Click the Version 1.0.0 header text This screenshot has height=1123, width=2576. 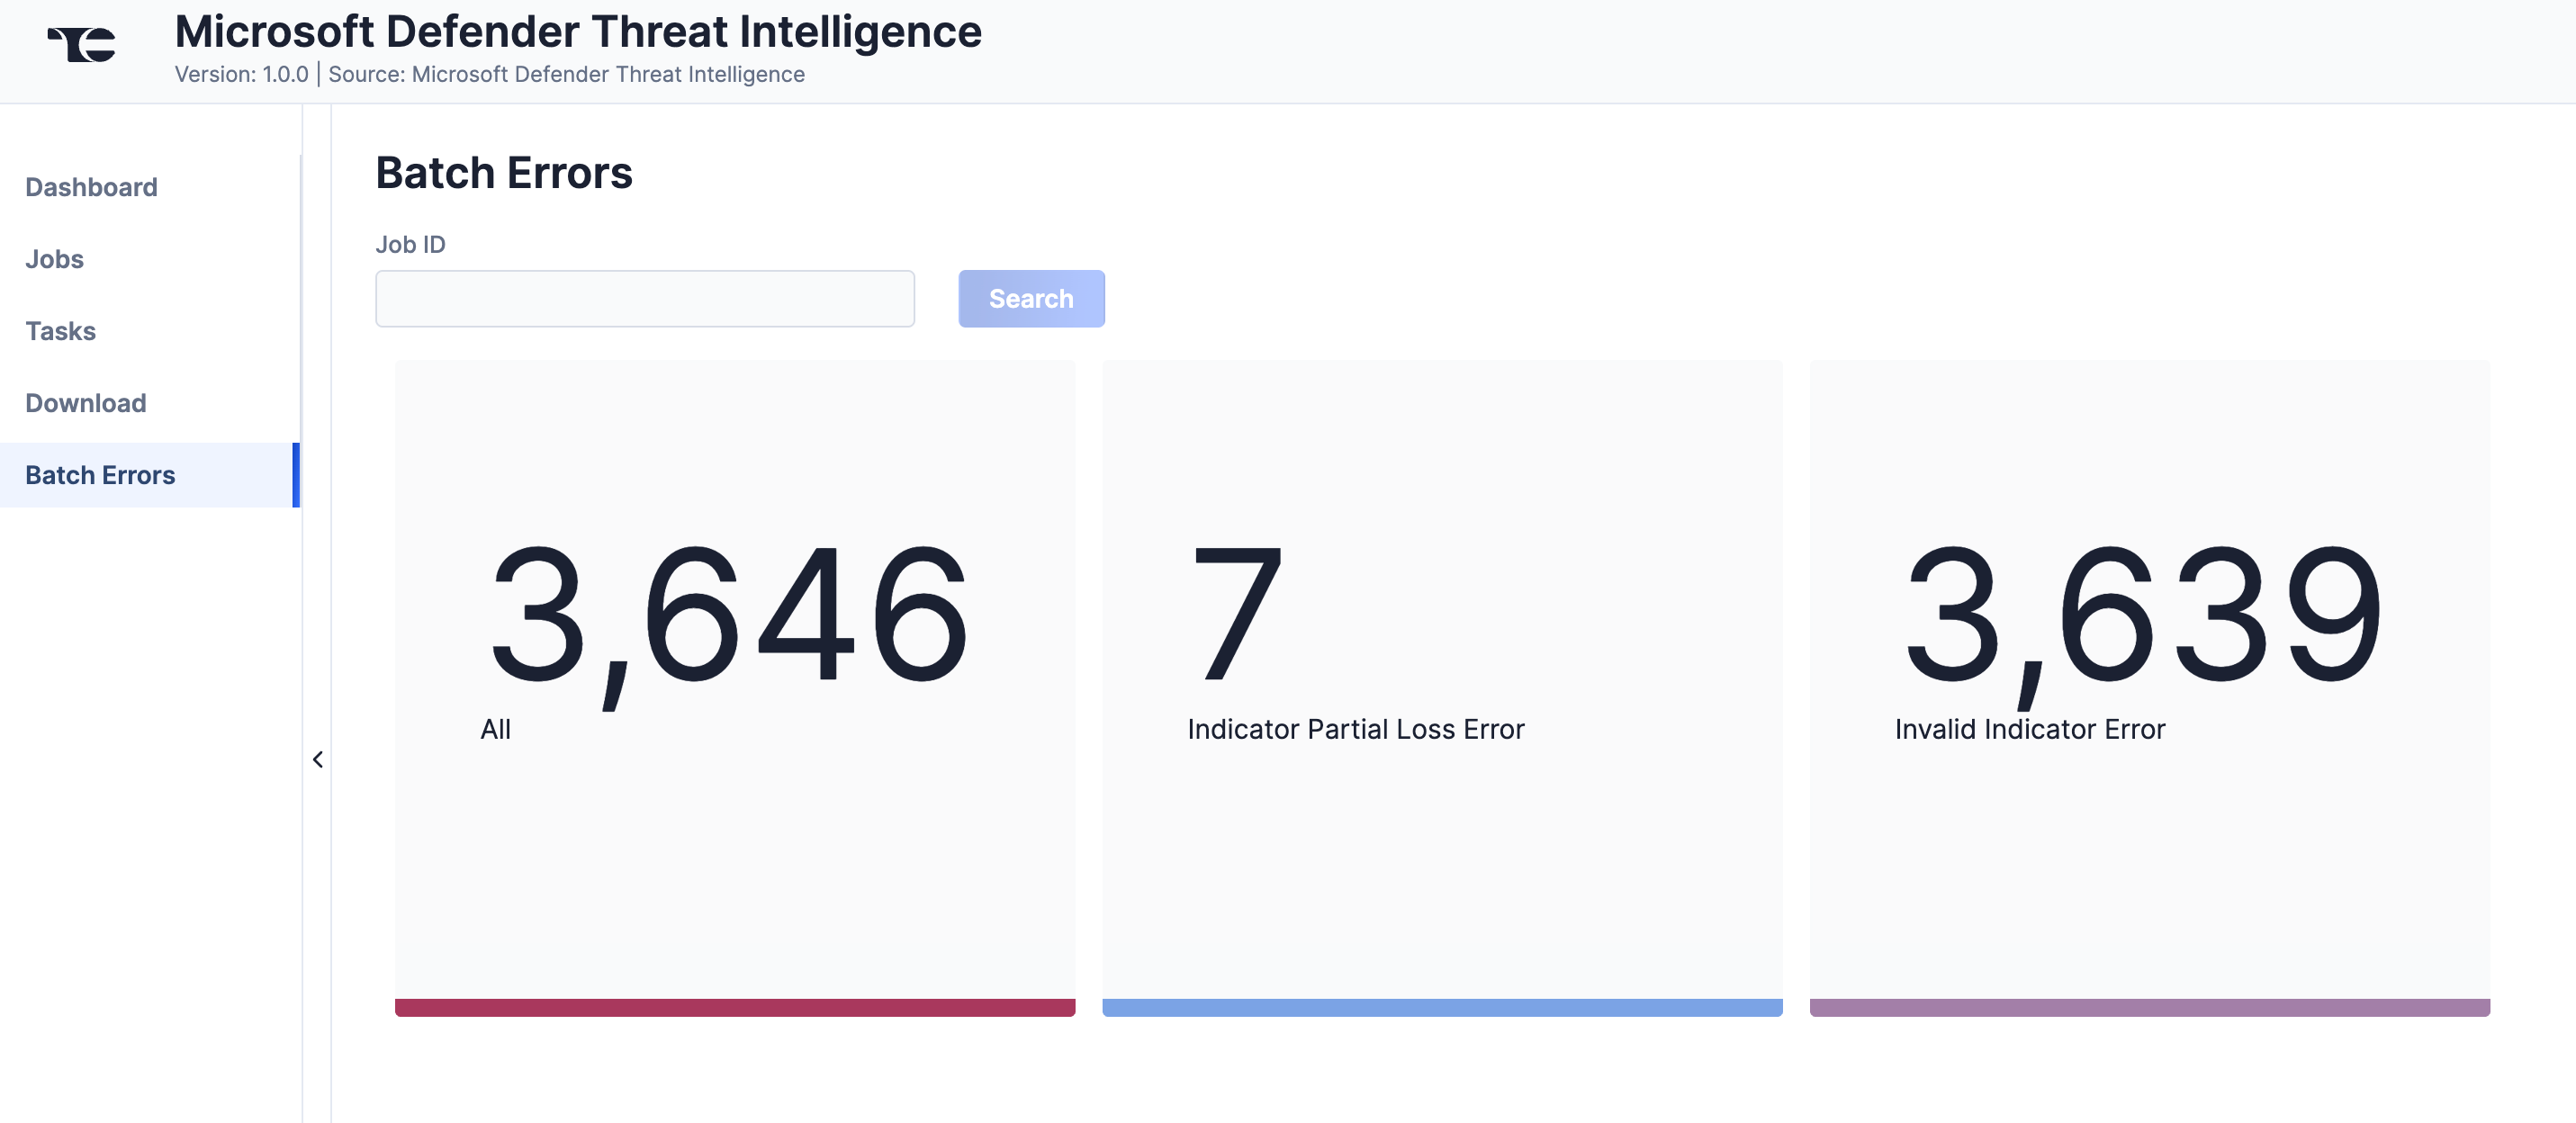coord(241,73)
